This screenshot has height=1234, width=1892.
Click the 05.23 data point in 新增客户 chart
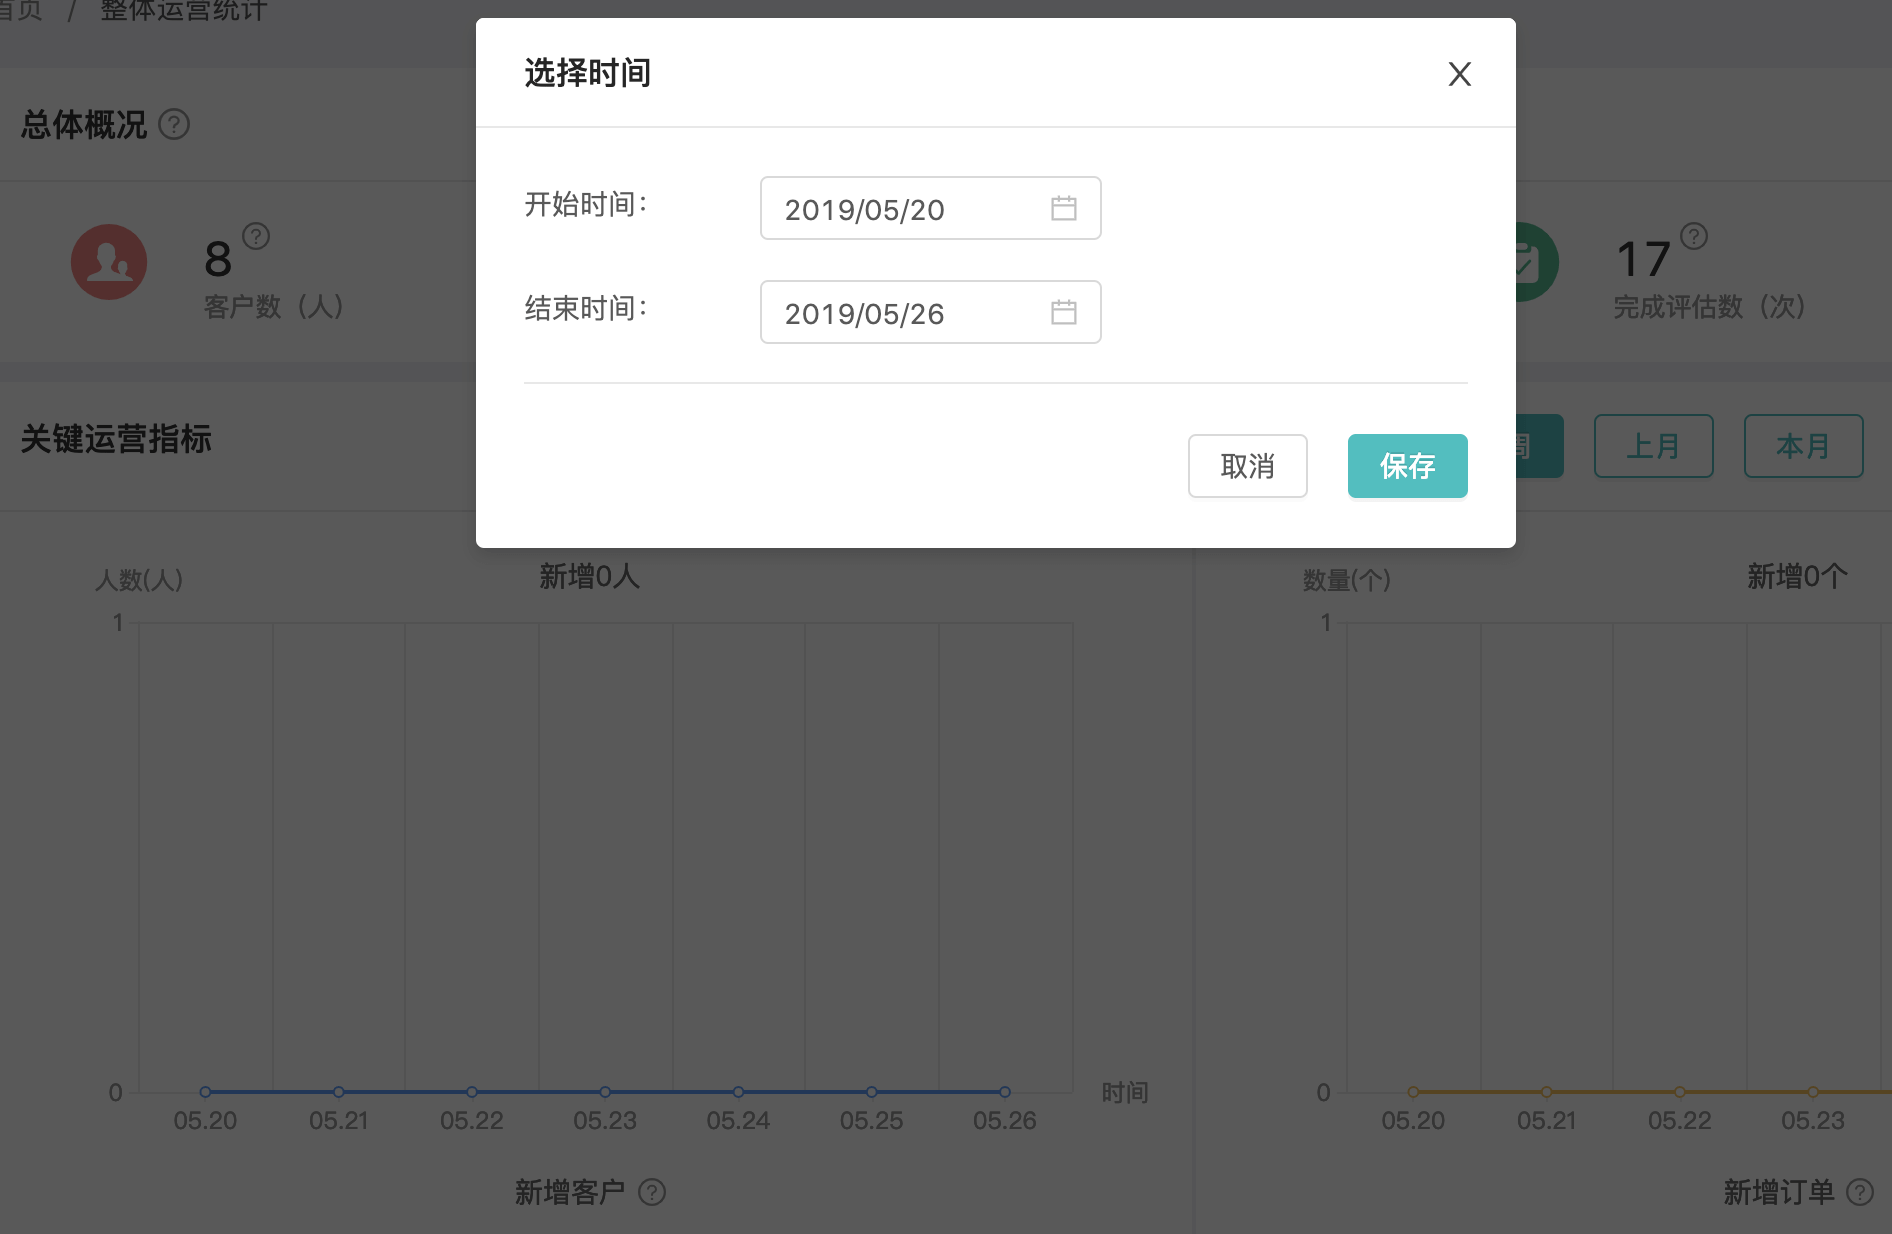[x=605, y=1092]
